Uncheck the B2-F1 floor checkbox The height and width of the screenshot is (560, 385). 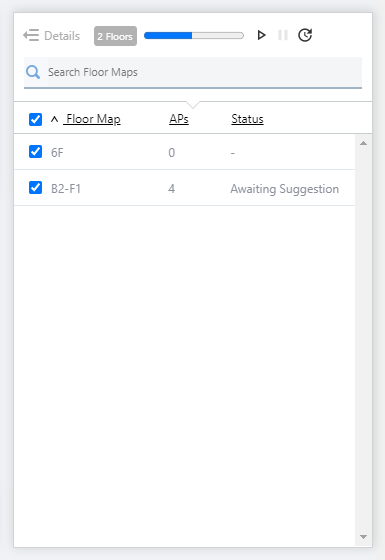[x=35, y=188]
